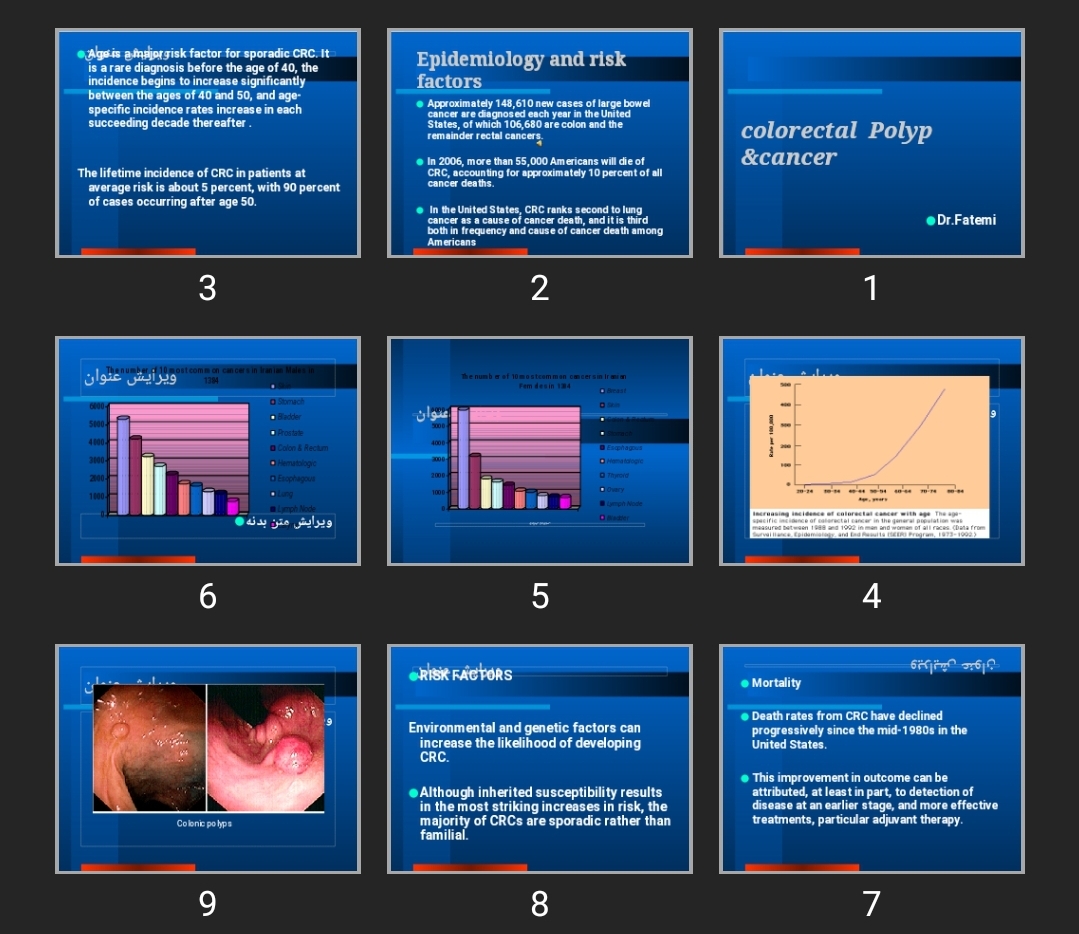Select the number 6 label

[207, 596]
